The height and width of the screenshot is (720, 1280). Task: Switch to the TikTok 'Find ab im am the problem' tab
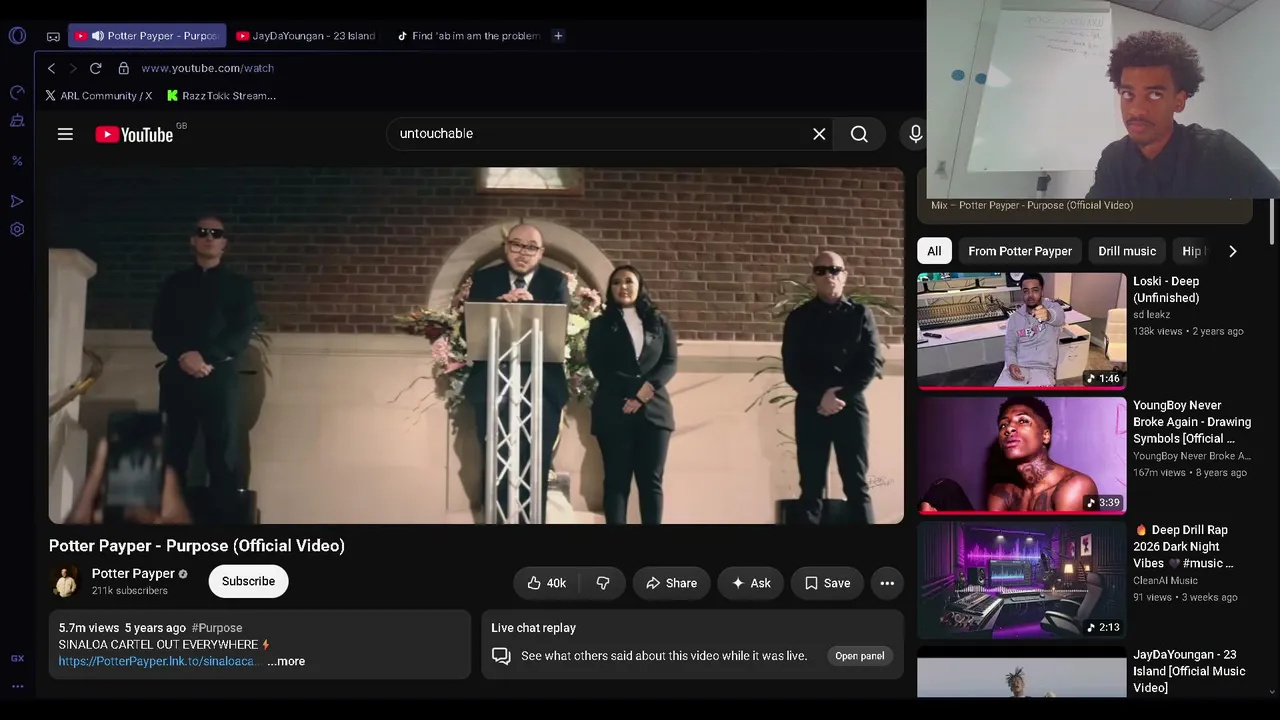tap(468, 36)
